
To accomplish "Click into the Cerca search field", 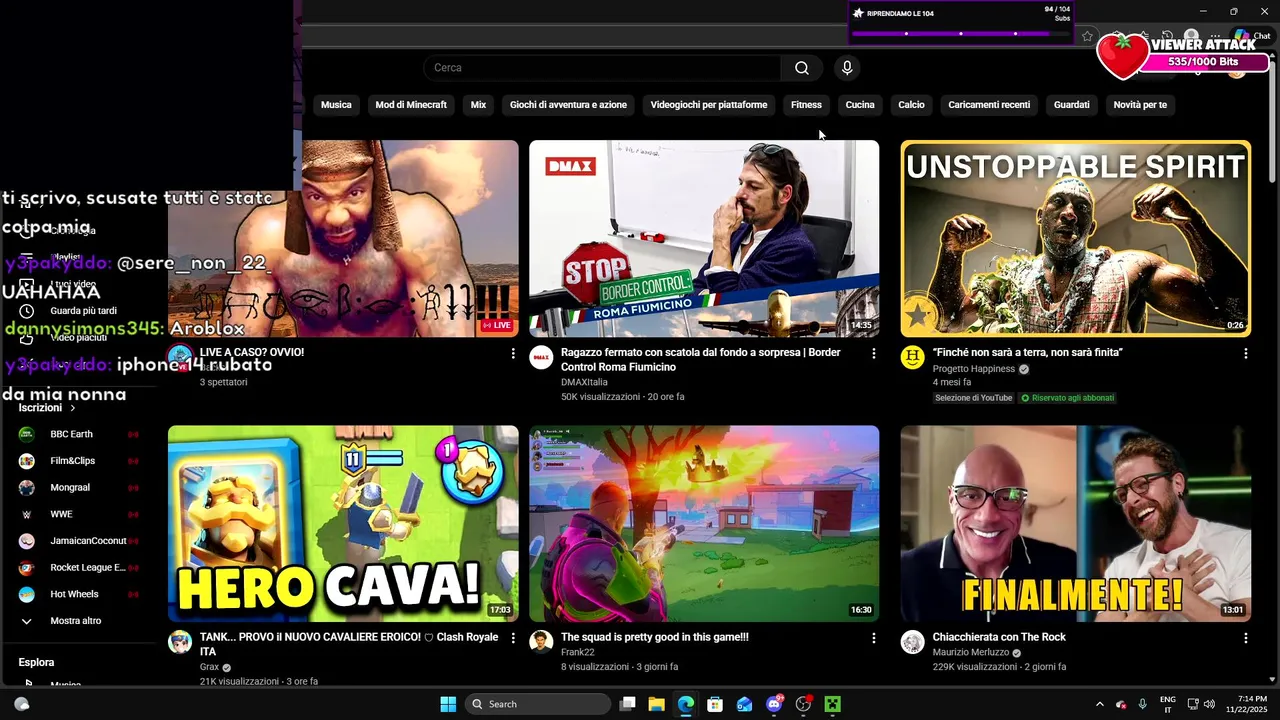I will coord(602,68).
